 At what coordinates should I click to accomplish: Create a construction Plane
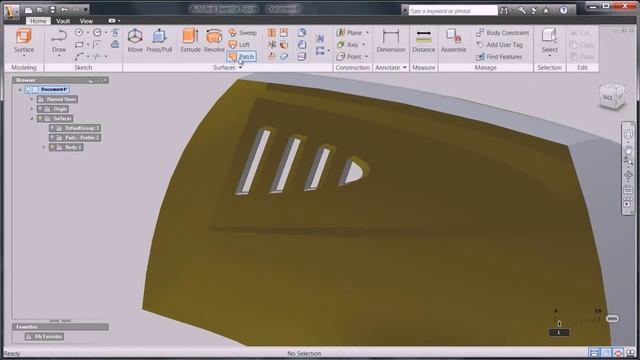point(349,33)
